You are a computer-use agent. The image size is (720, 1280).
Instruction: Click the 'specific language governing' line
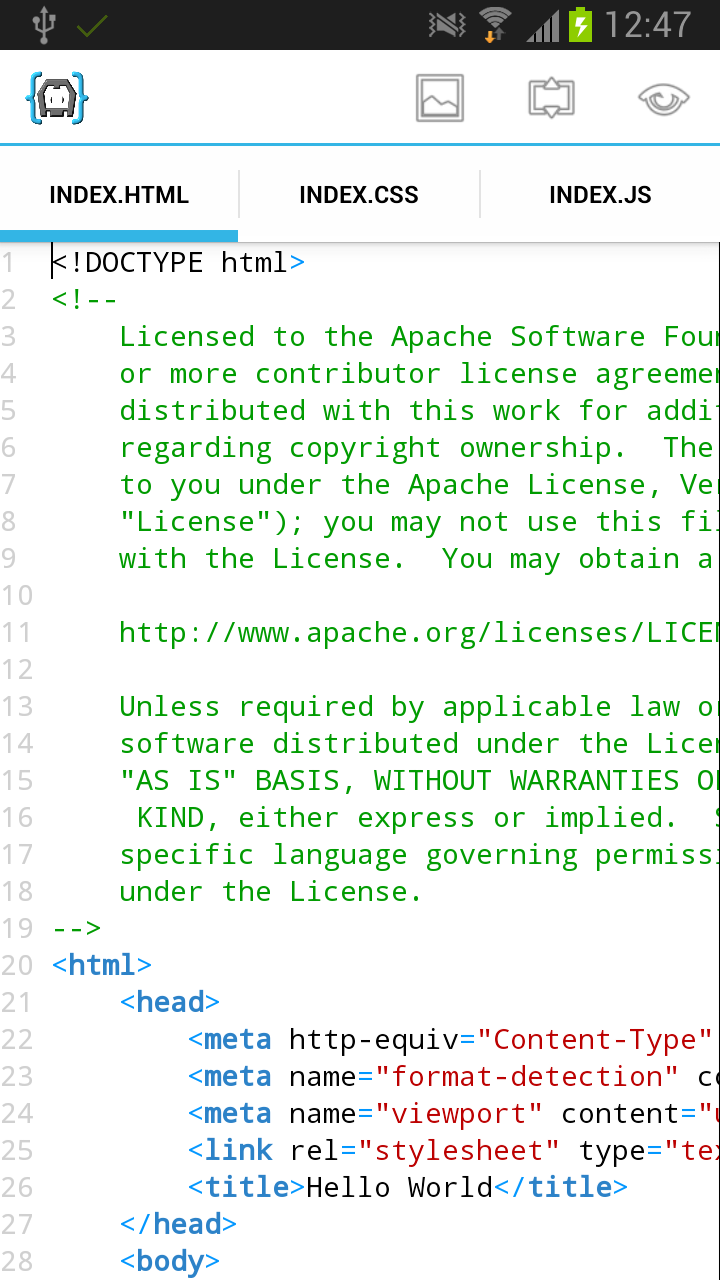coord(419,855)
